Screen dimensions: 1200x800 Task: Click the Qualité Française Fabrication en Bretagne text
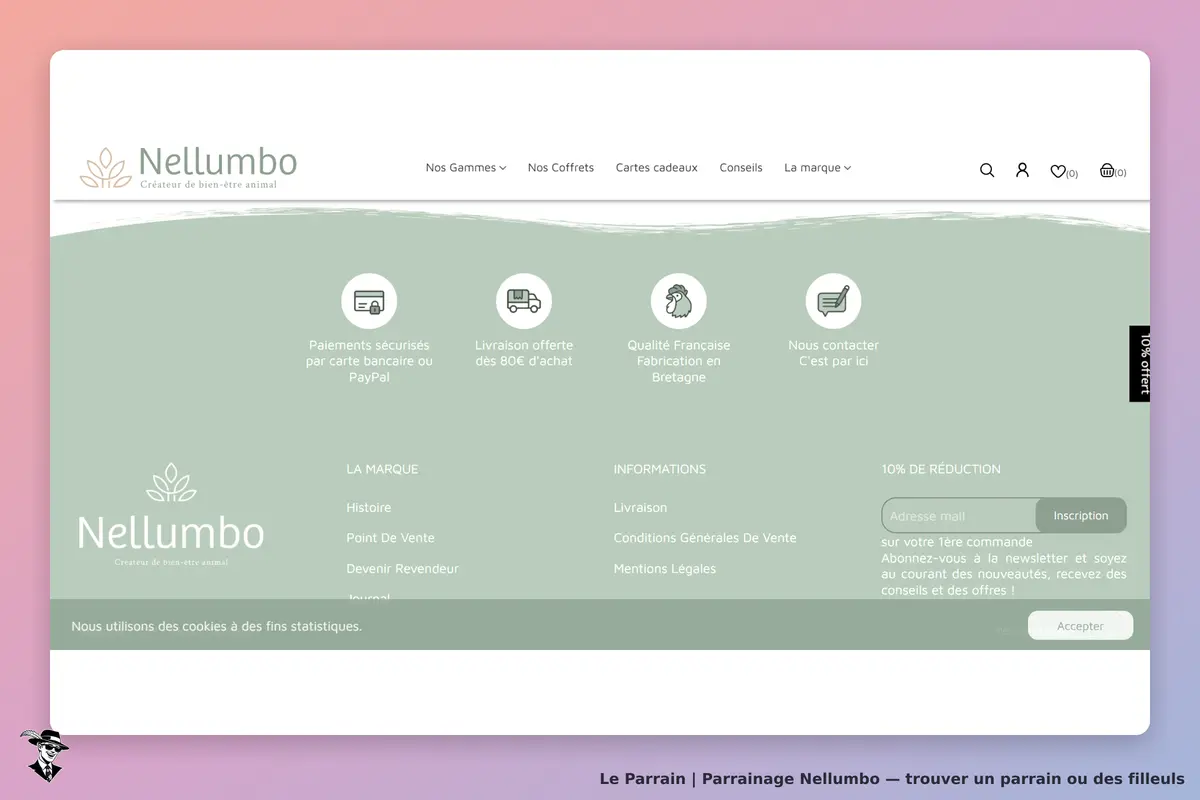(679, 361)
